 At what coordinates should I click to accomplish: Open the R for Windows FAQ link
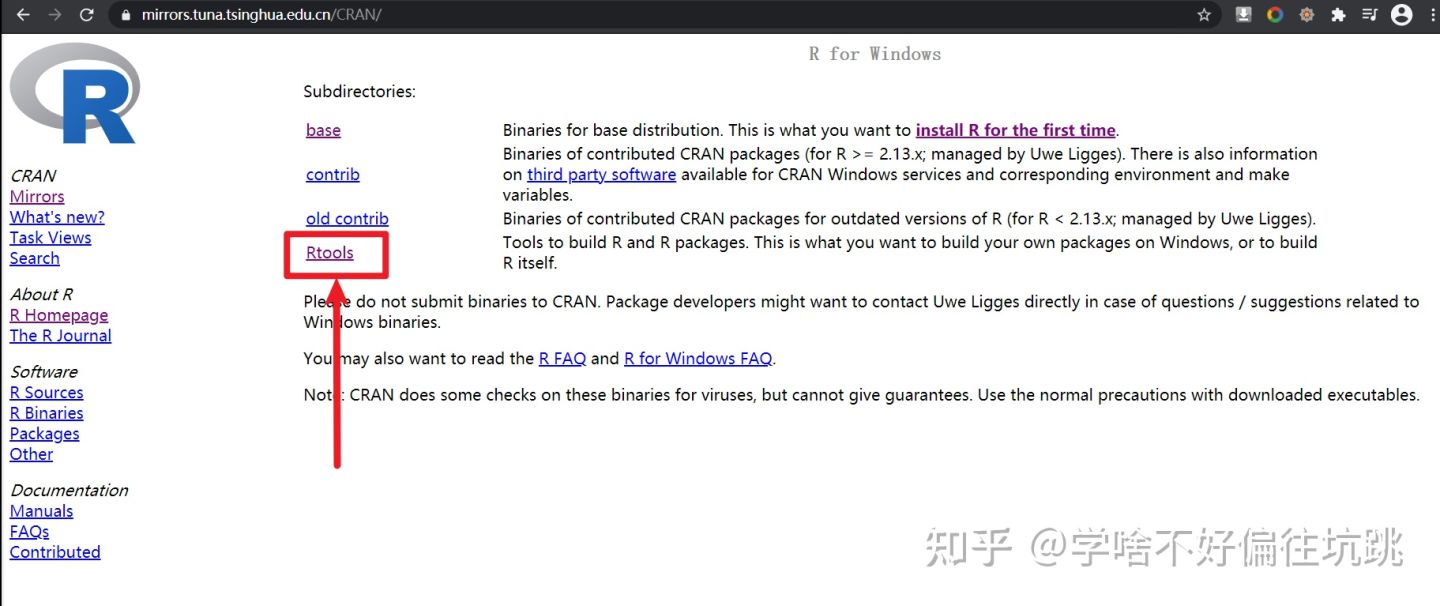click(x=699, y=358)
